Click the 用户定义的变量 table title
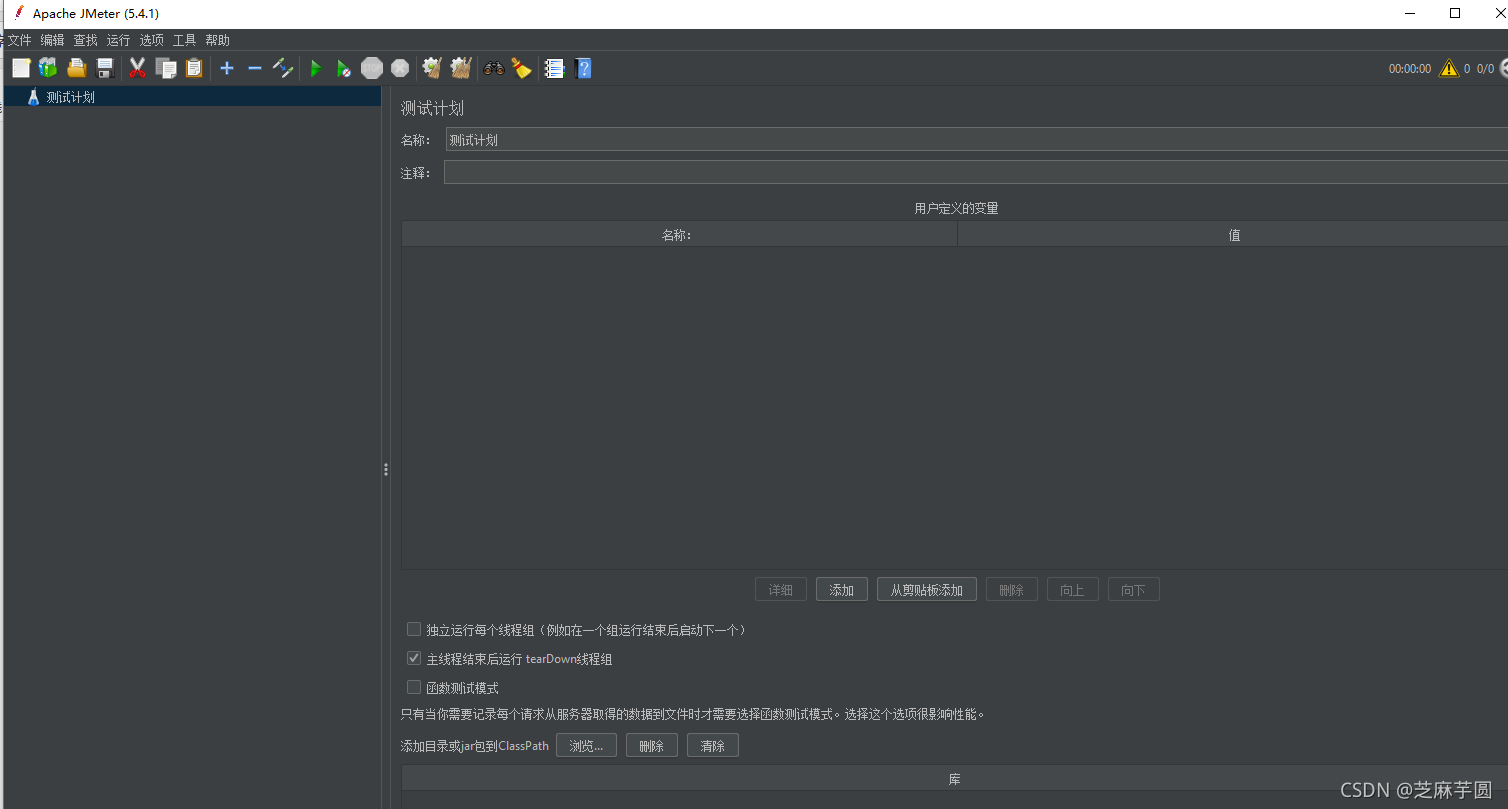 point(956,208)
